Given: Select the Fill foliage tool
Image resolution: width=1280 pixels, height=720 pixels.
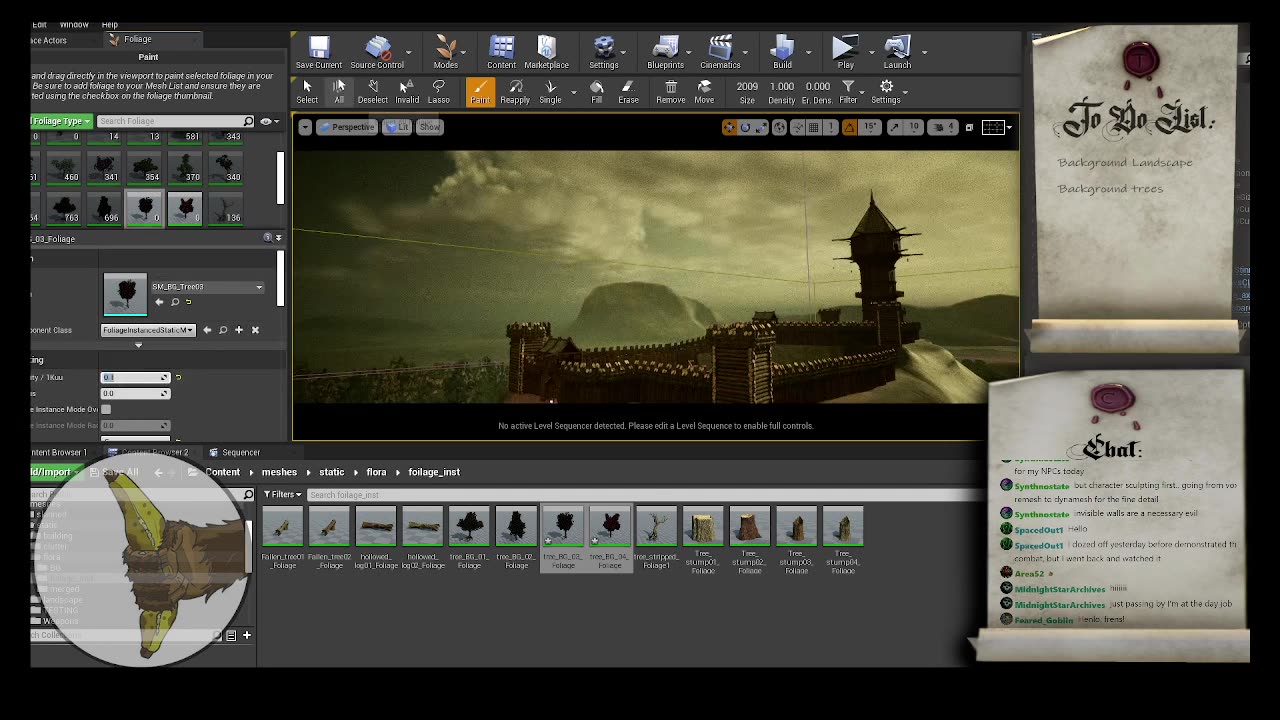Looking at the screenshot, I should (x=597, y=92).
